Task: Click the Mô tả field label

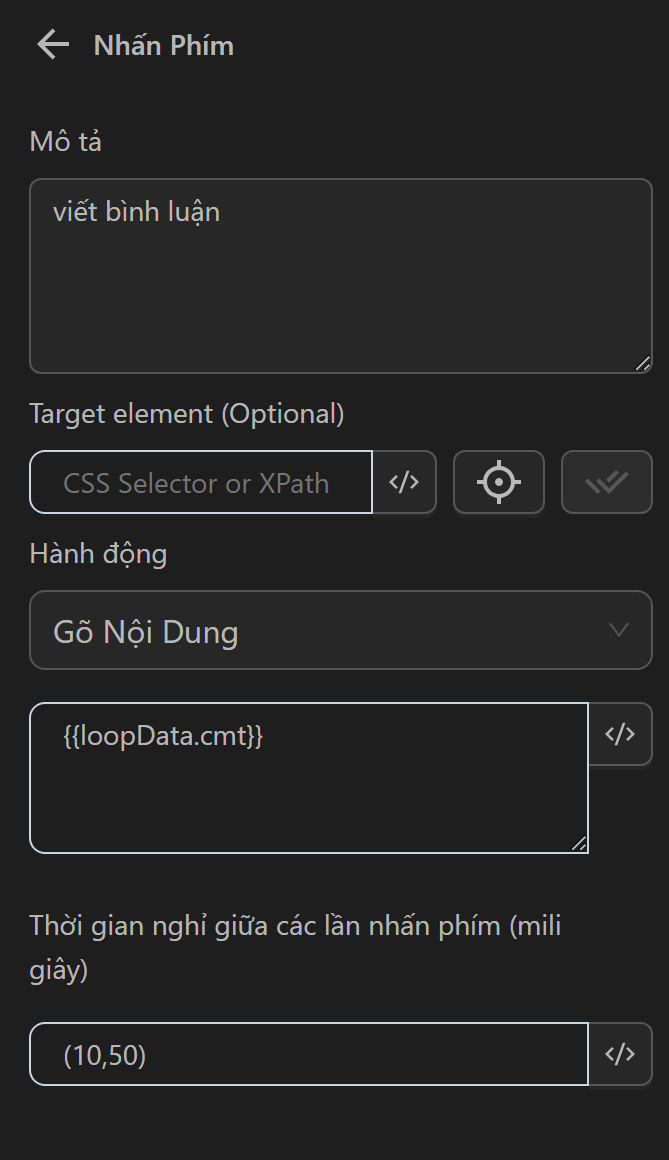Action: (x=66, y=142)
